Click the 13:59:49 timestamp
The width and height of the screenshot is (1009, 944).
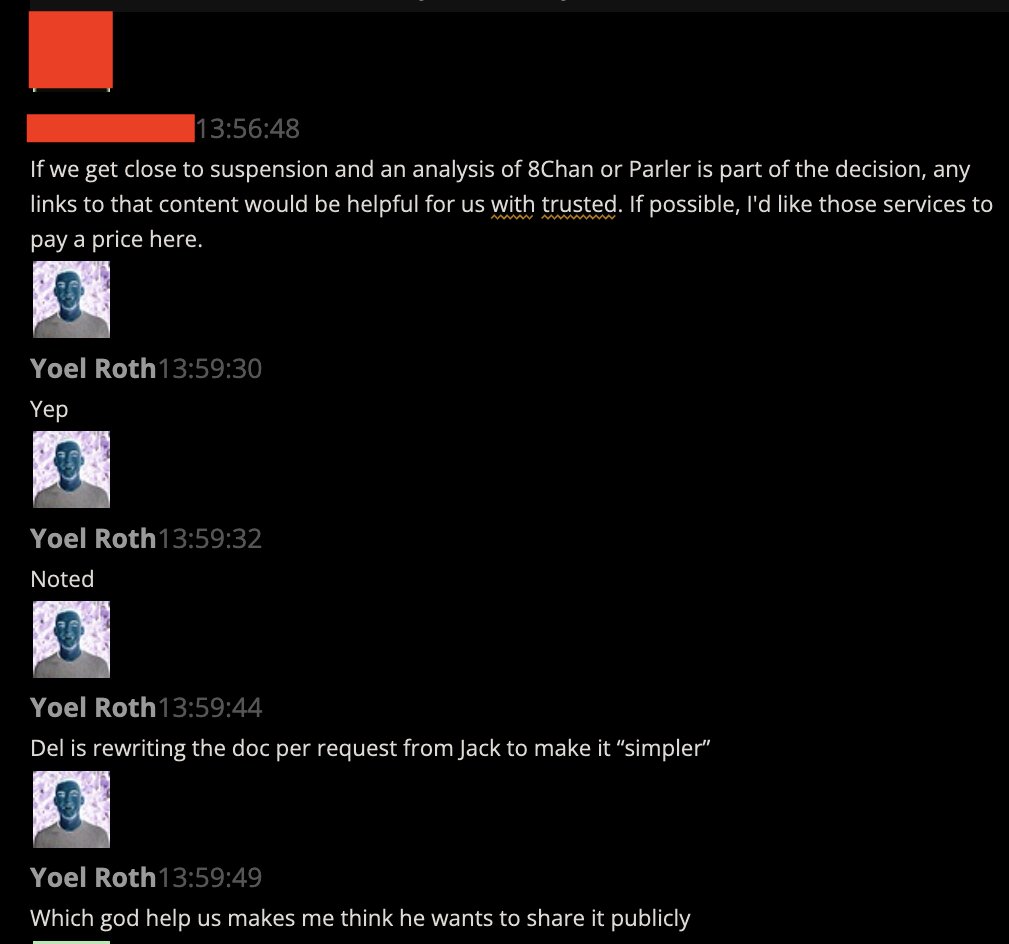click(210, 878)
